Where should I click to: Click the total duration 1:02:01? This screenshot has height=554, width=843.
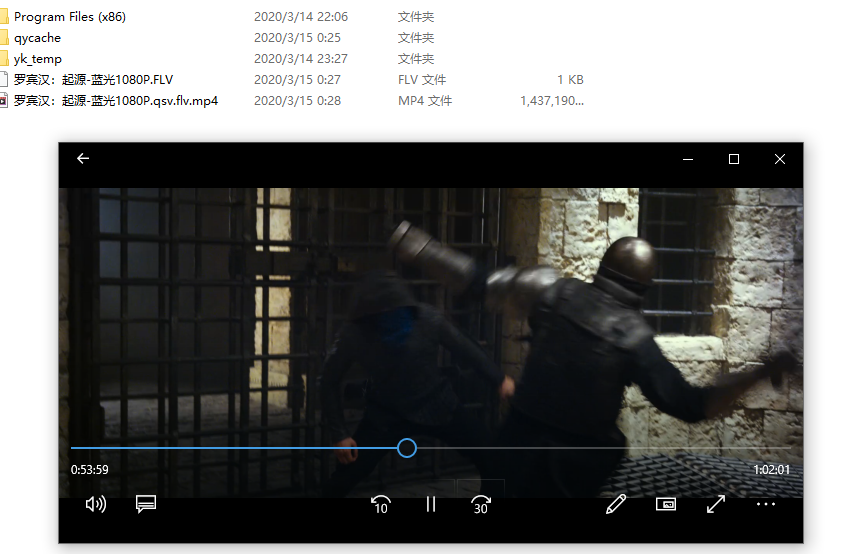click(x=771, y=470)
